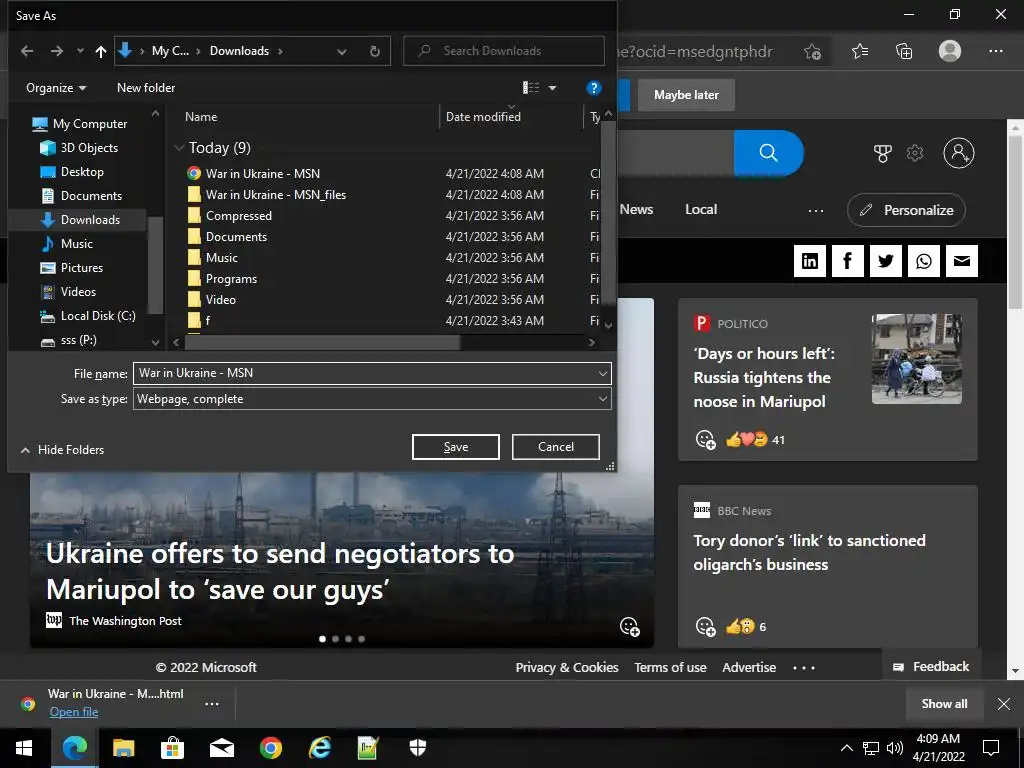1024x768 pixels.
Task: Open the MSN settings gear
Action: (x=915, y=153)
